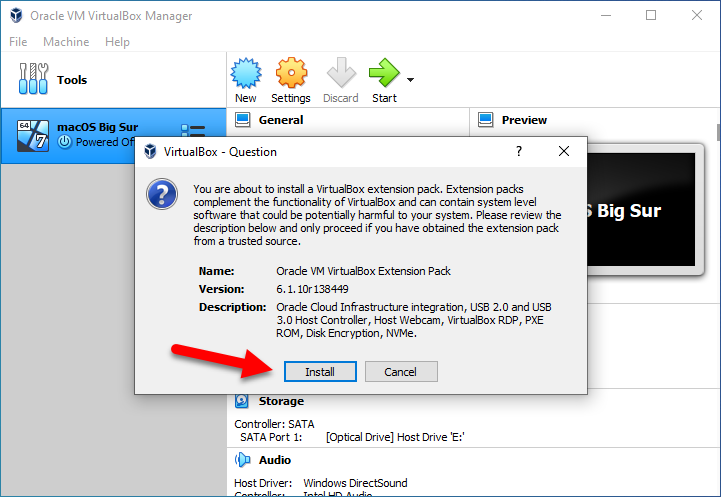Open the Settings gear icon

pyautogui.click(x=291, y=73)
